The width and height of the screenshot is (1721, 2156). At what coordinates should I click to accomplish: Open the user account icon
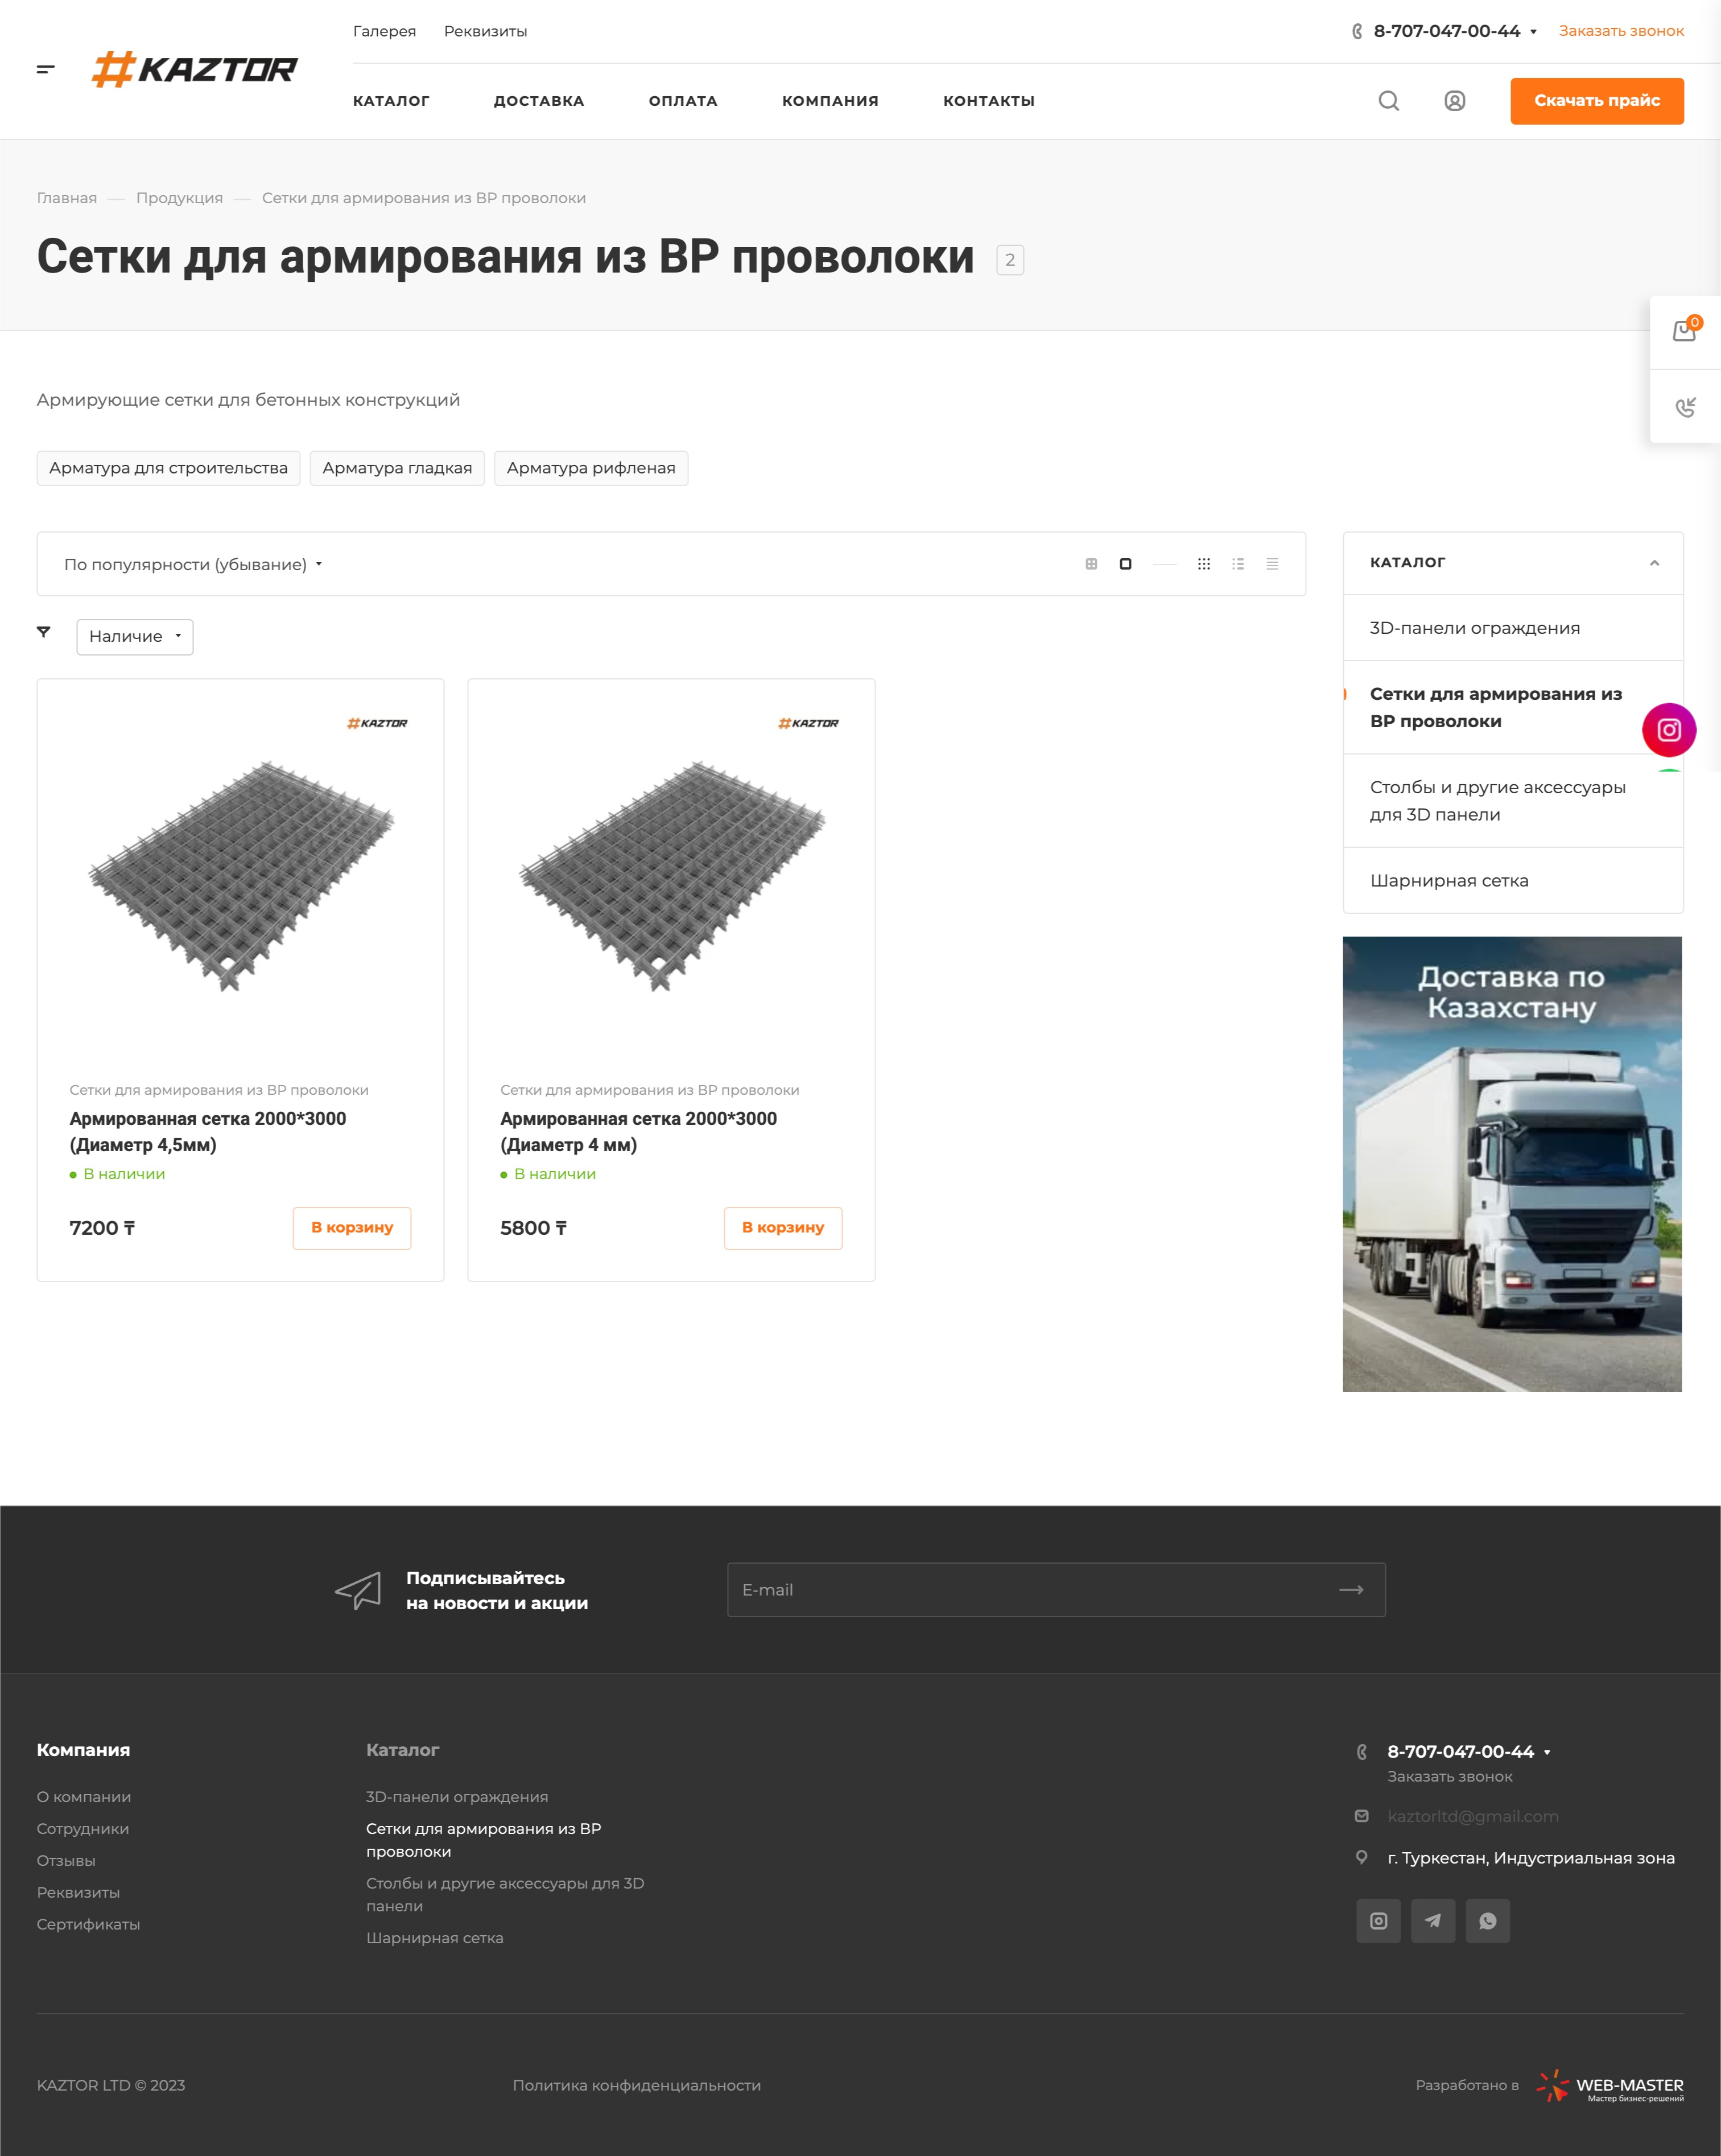click(x=1454, y=101)
